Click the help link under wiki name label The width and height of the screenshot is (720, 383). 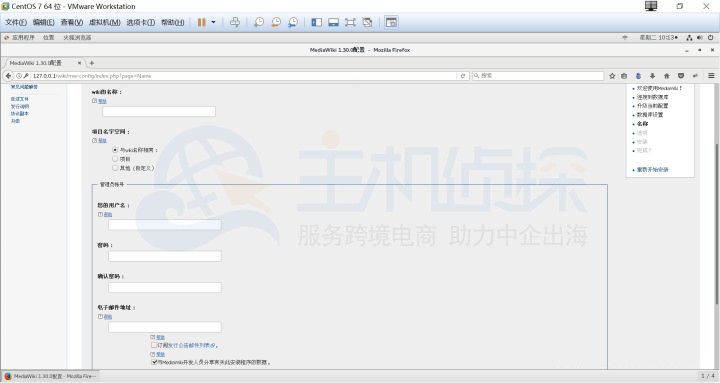102,101
